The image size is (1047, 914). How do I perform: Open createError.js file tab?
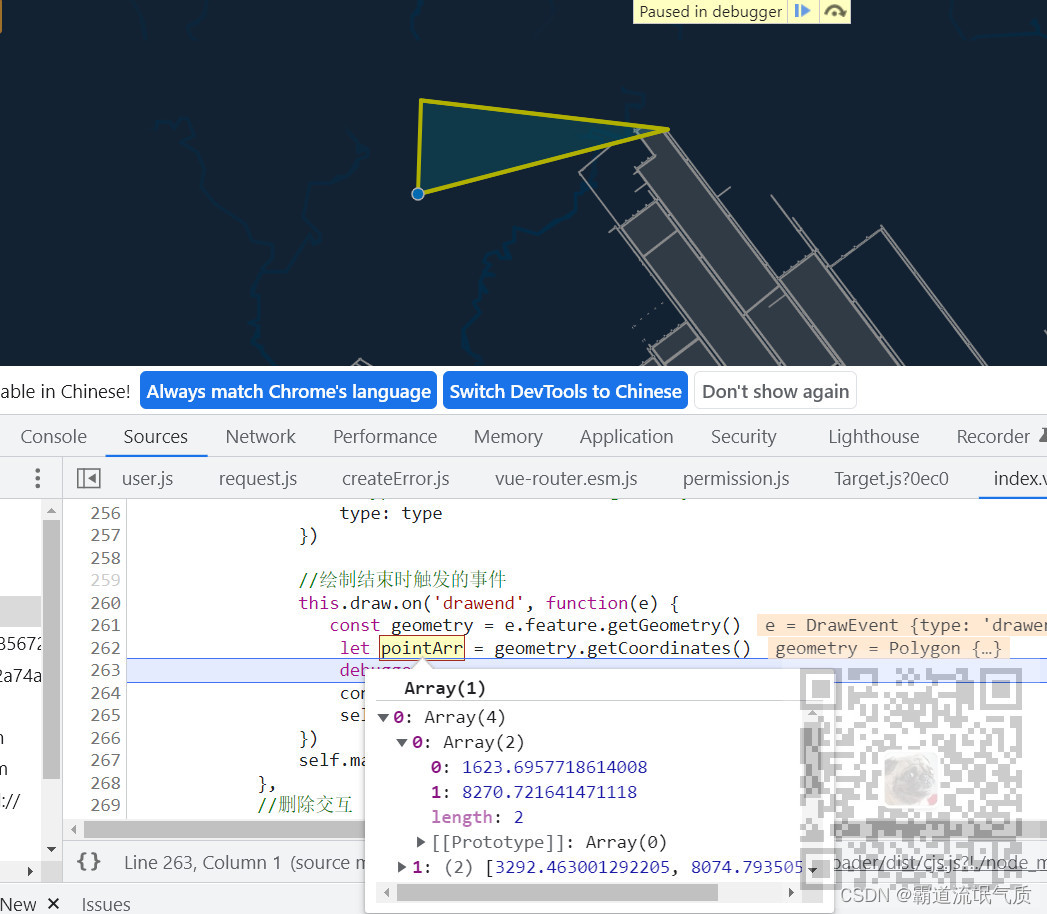click(395, 479)
